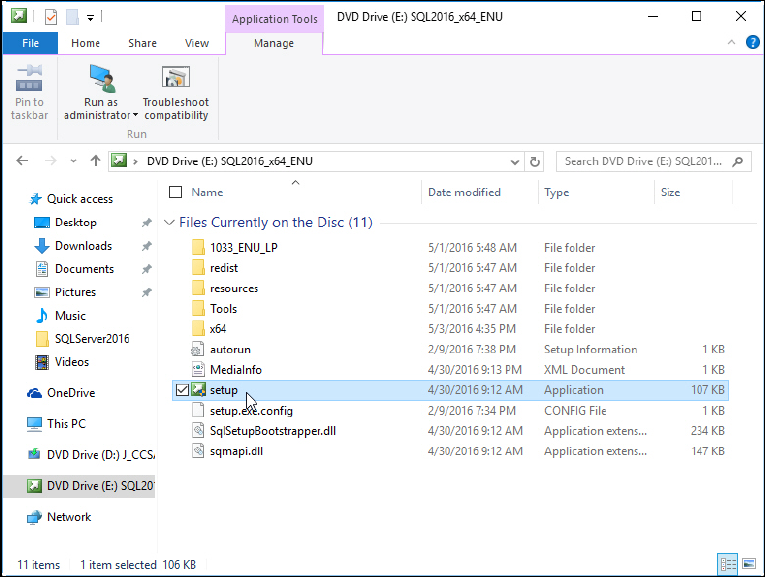The width and height of the screenshot is (765, 577).
Task: Open Explorer Help question mark icon
Action: tap(752, 42)
